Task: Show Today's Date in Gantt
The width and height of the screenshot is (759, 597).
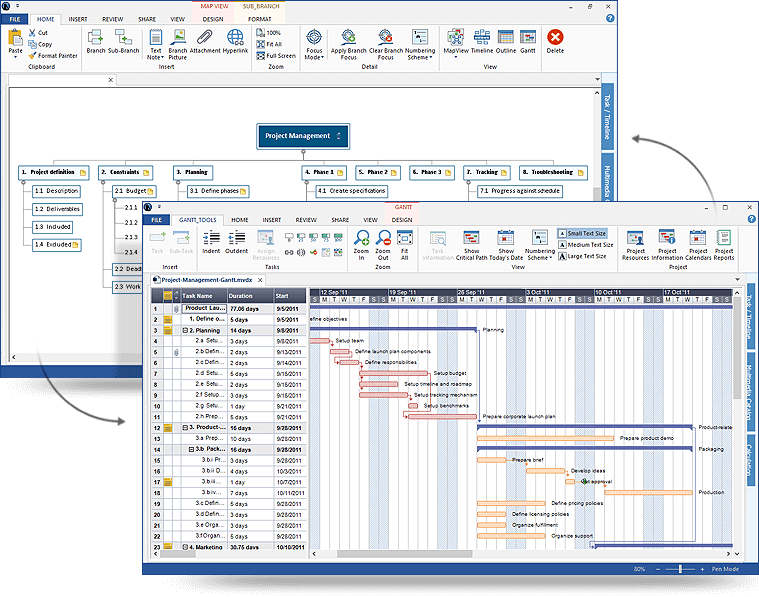Action: (x=506, y=245)
